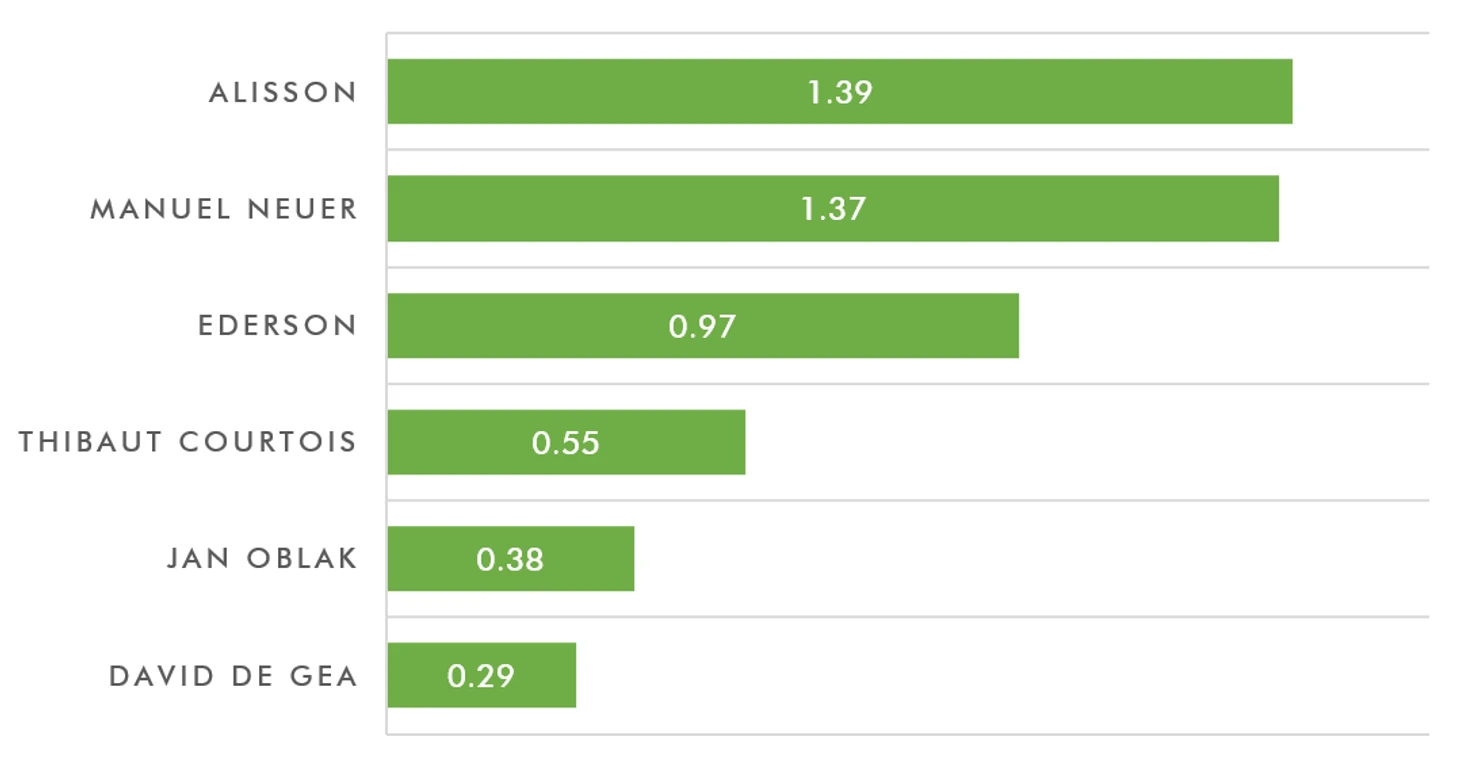Click the Ederson bar

pyautogui.click(x=703, y=325)
